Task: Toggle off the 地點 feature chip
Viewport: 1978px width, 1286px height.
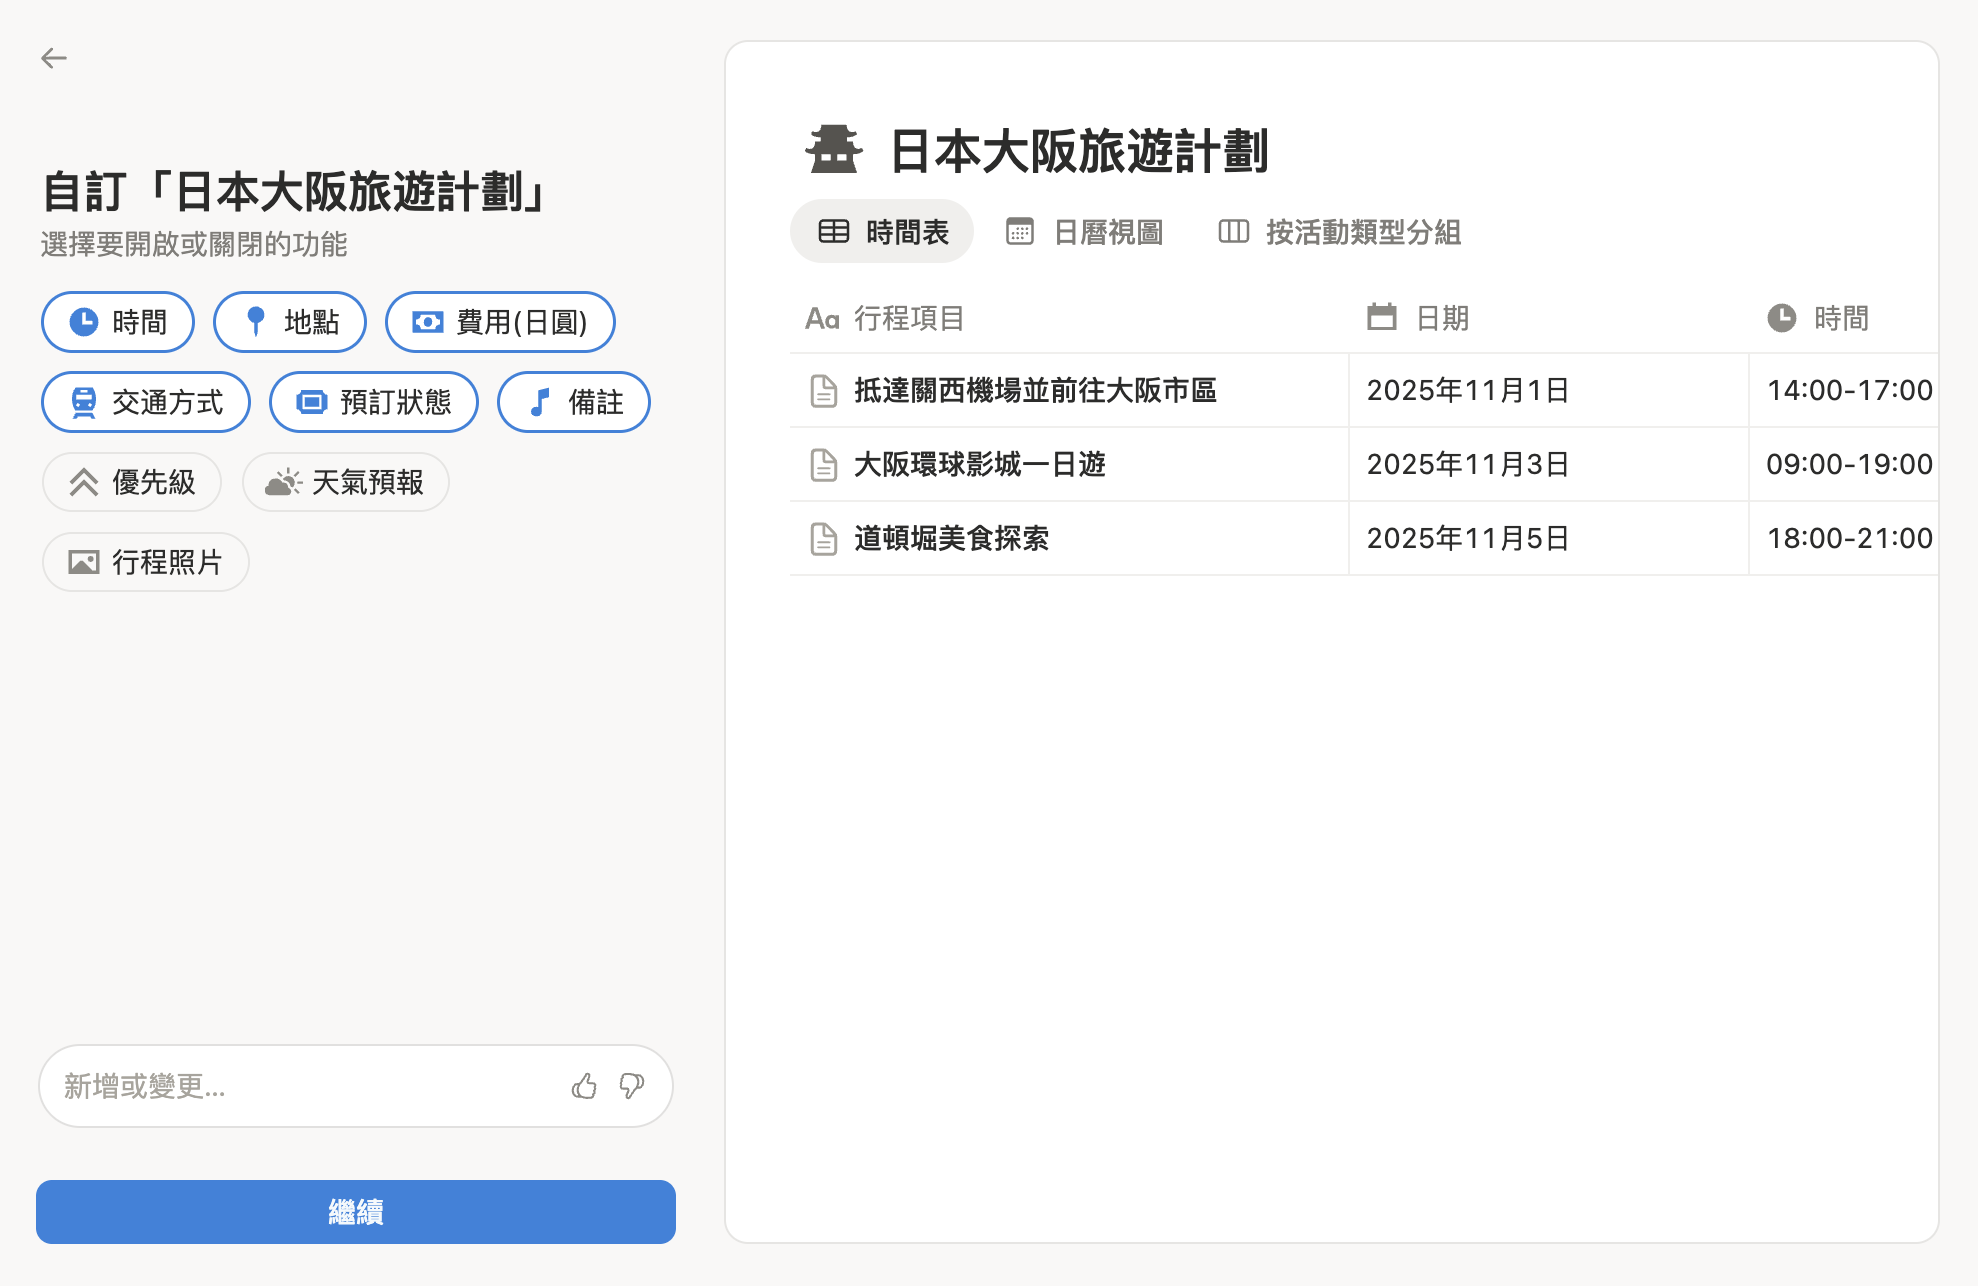Action: tap(290, 322)
